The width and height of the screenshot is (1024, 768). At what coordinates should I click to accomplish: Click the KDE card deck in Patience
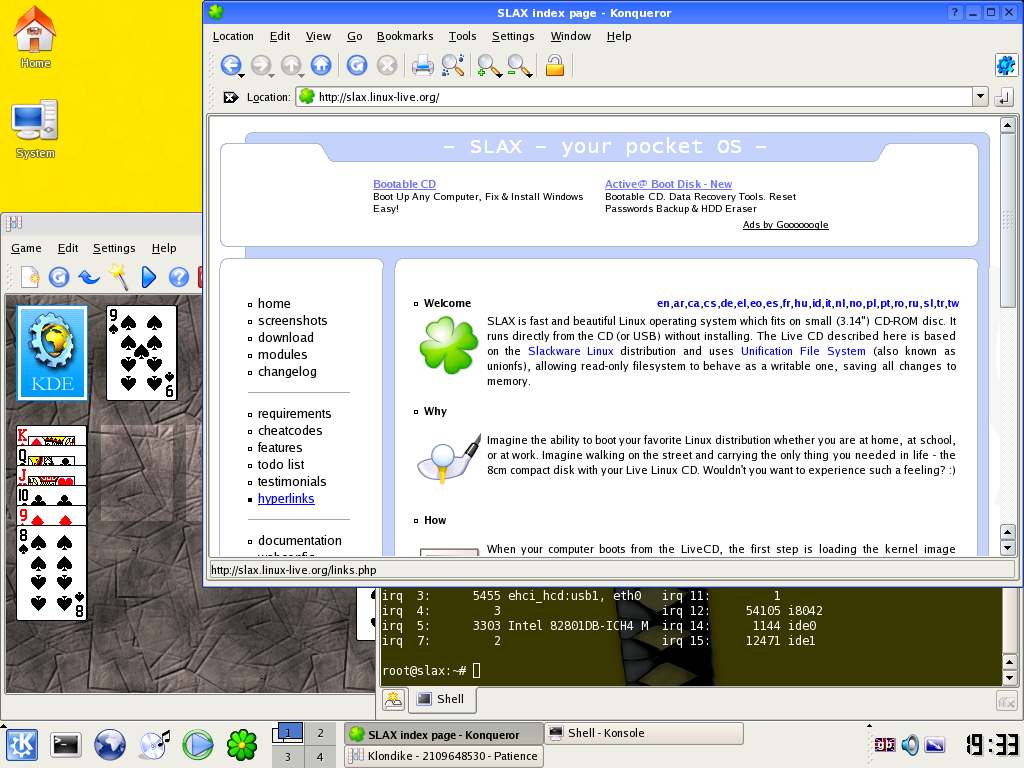click(52, 353)
